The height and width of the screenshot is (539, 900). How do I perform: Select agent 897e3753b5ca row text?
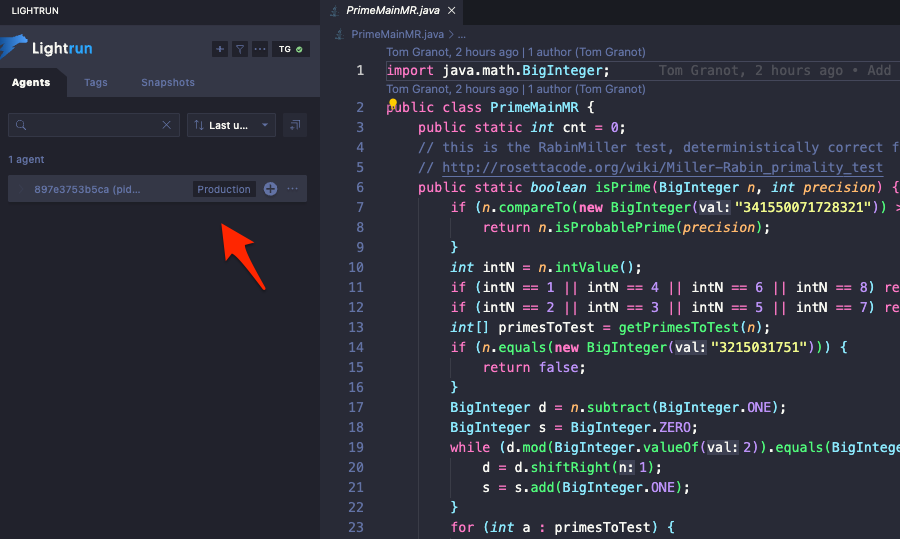click(x=87, y=189)
